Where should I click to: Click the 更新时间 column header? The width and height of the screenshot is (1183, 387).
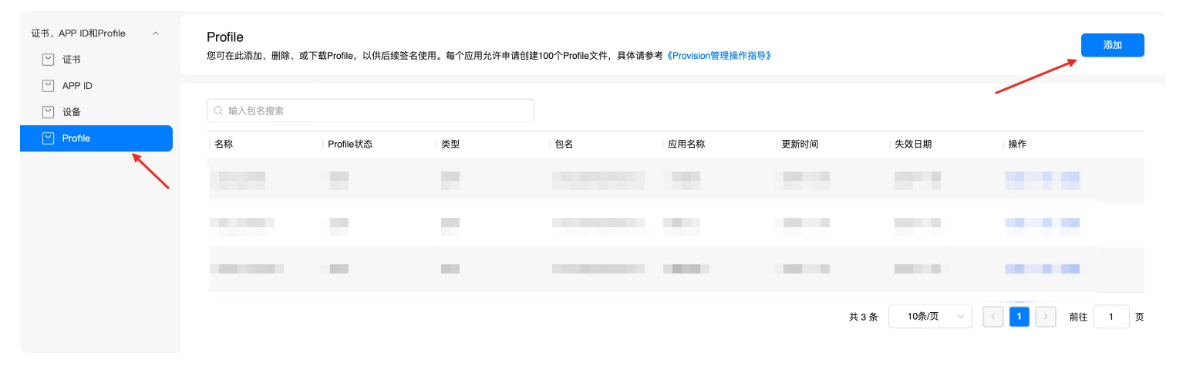coord(800,144)
